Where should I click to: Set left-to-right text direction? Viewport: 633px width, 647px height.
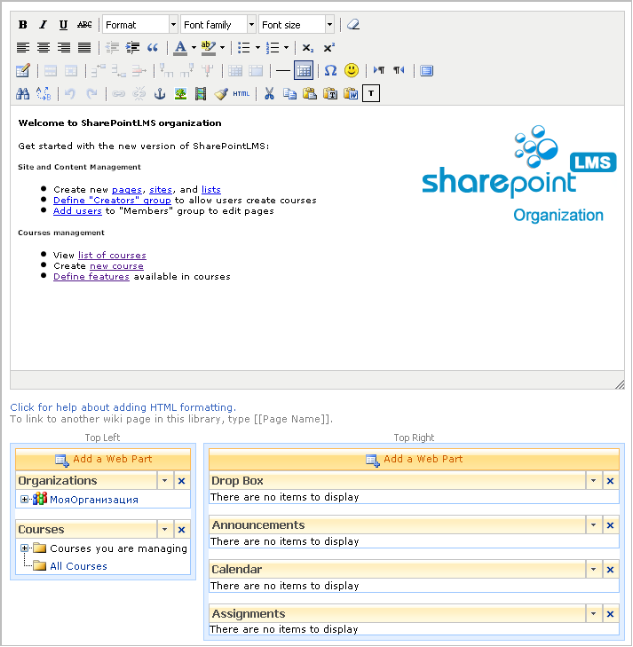click(x=379, y=71)
